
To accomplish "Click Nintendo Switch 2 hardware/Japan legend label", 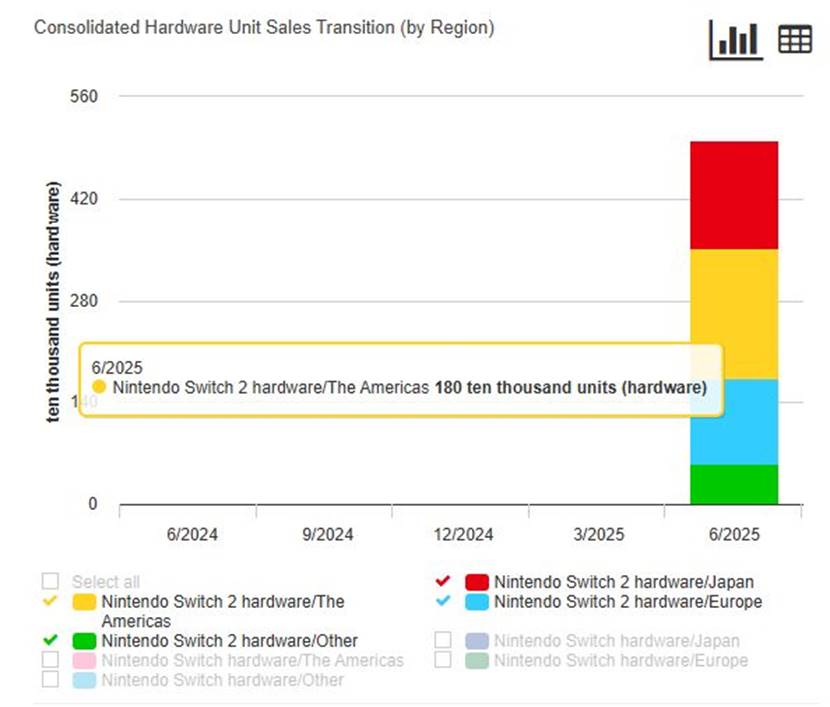I will click(624, 582).
